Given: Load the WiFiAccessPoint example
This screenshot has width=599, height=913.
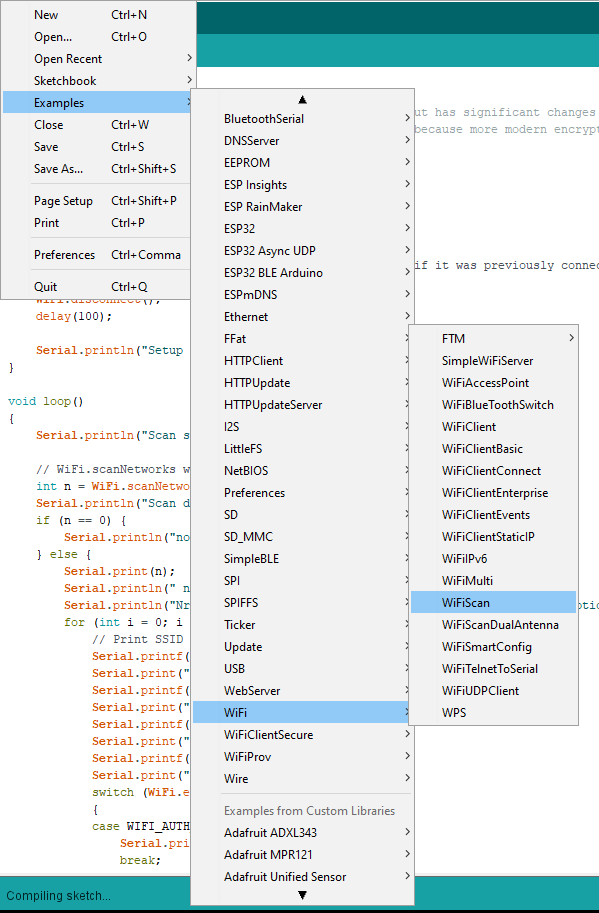Looking at the screenshot, I should coord(494,383).
